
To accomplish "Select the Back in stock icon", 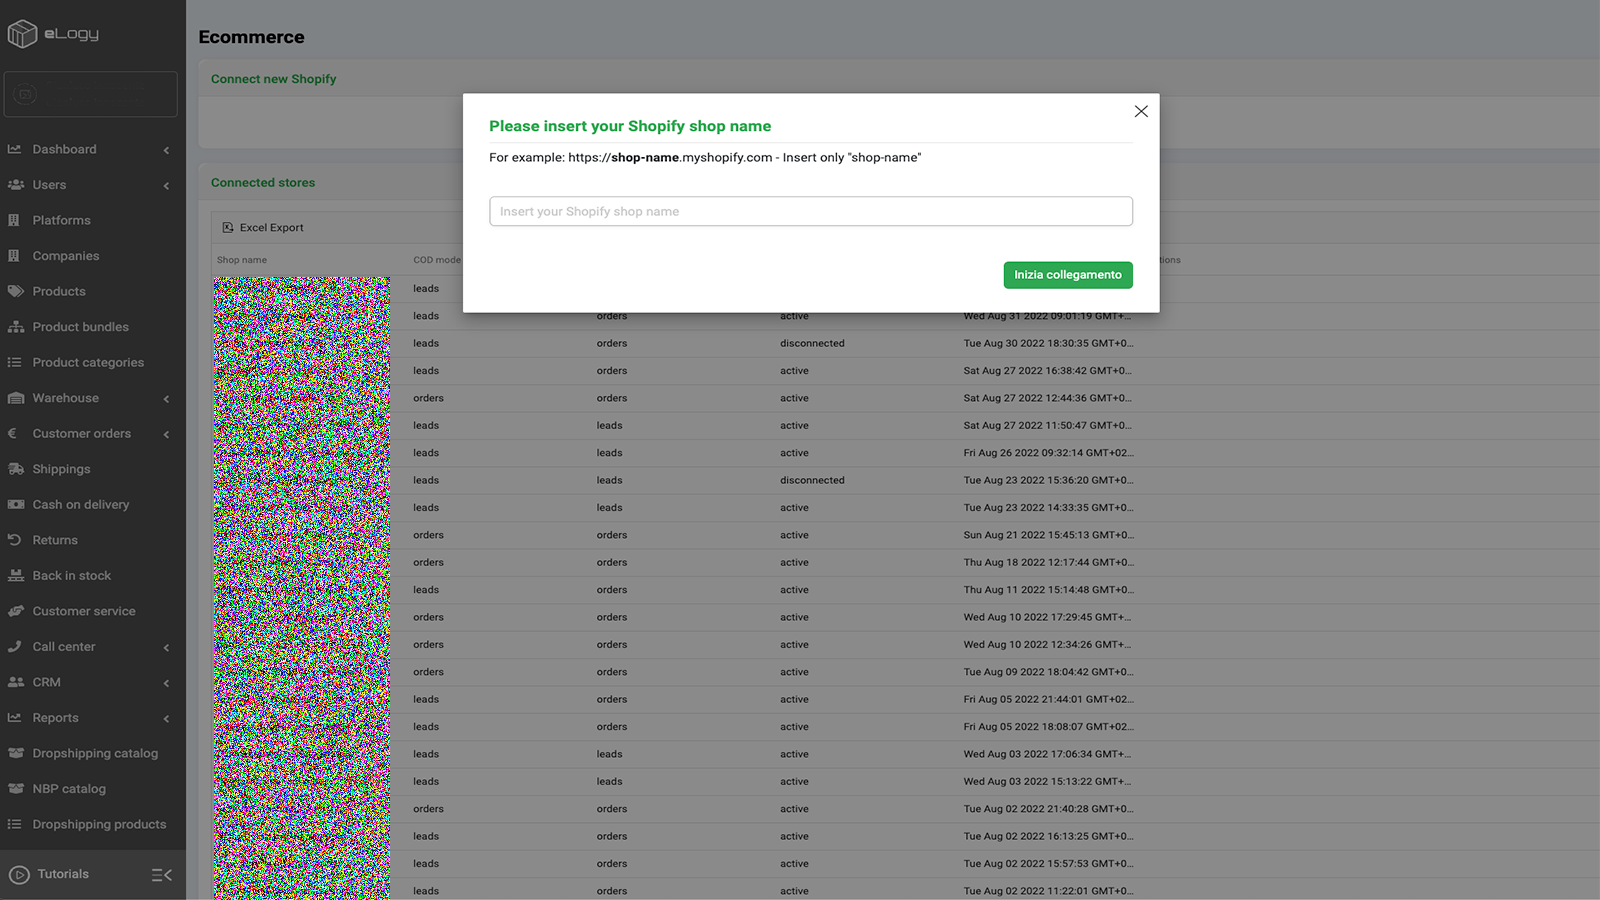I will click(x=15, y=575).
